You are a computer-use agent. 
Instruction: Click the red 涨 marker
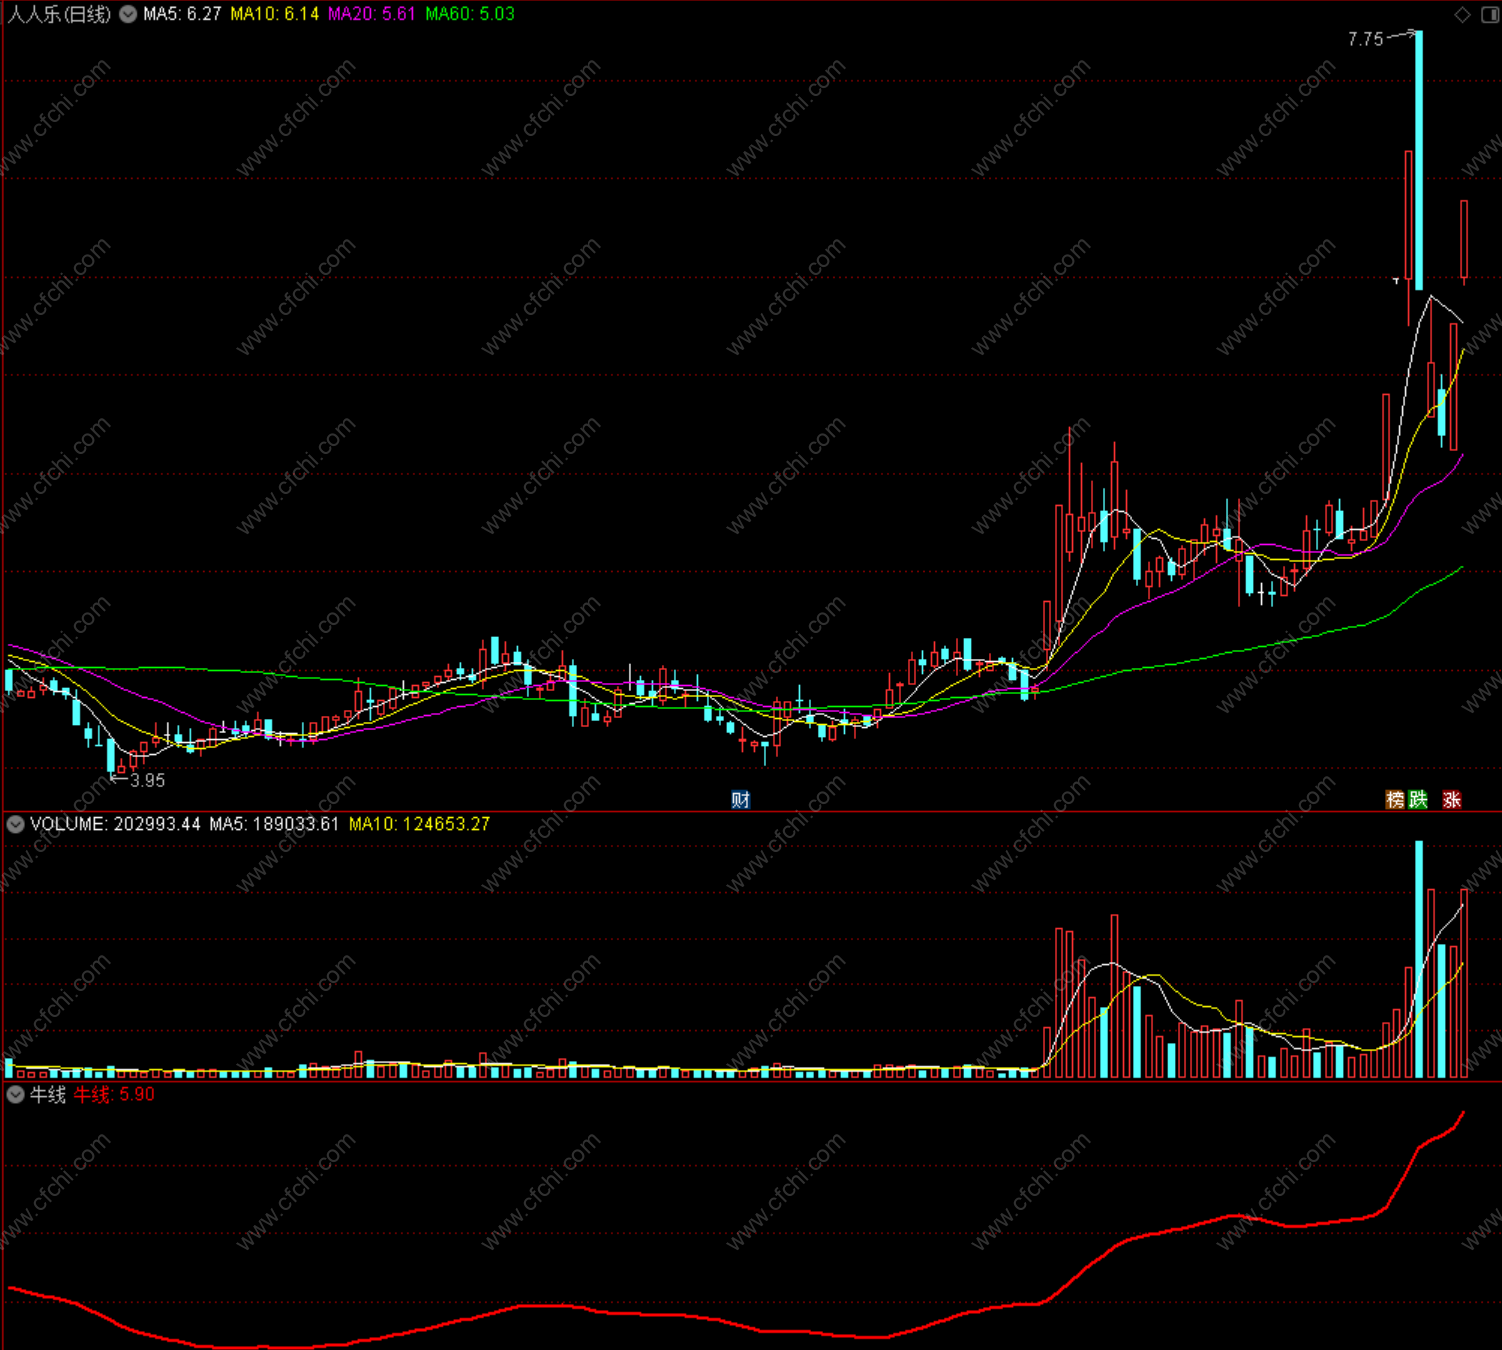point(1452,799)
